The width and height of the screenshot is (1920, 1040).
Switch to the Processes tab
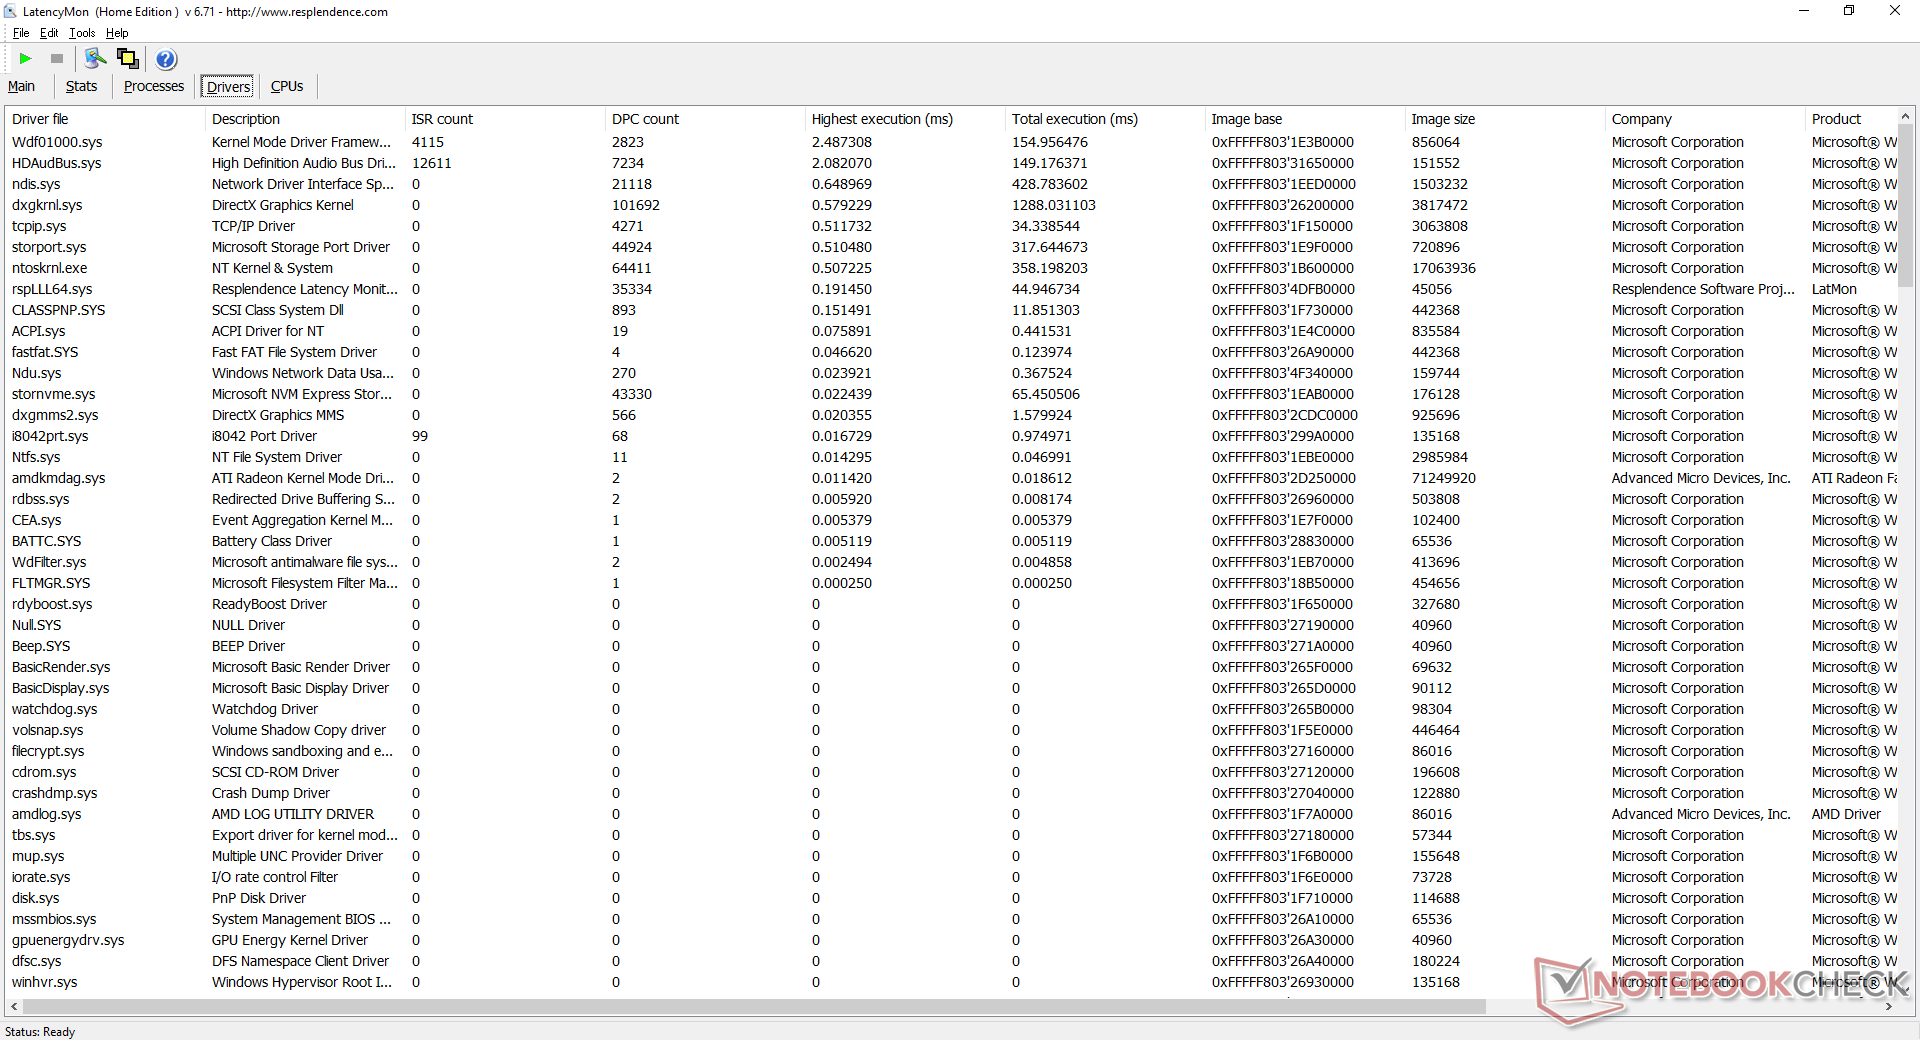[154, 87]
